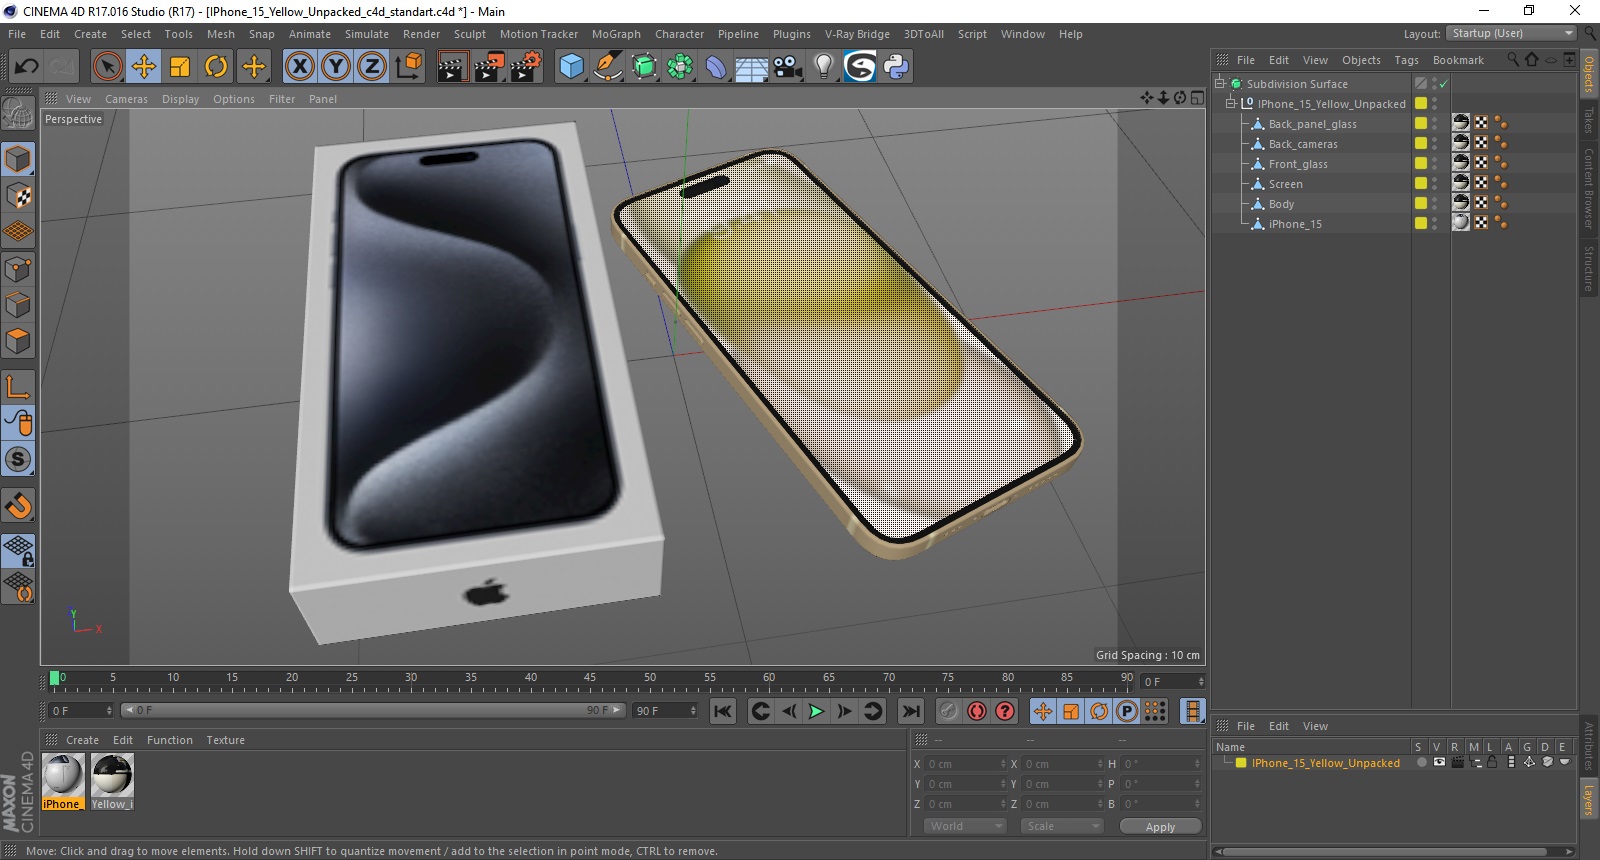This screenshot has width=1600, height=860.
Task: Open the deformer bend icon
Action: pyautogui.click(x=716, y=67)
